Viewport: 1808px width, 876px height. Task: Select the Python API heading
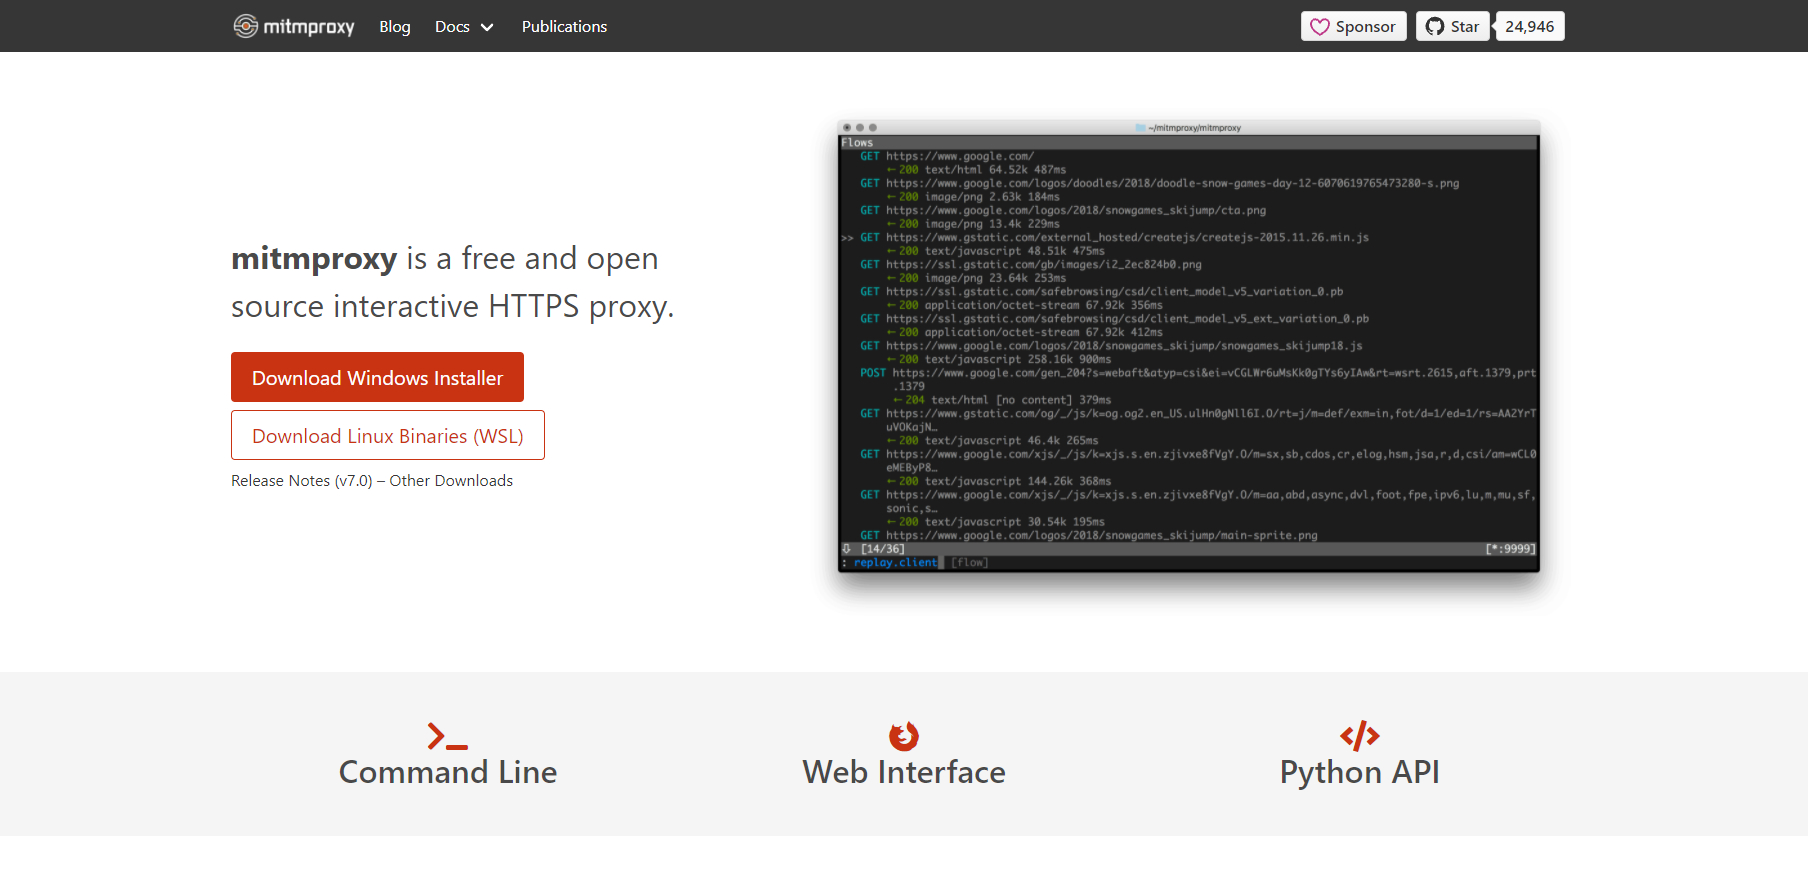tap(1359, 772)
